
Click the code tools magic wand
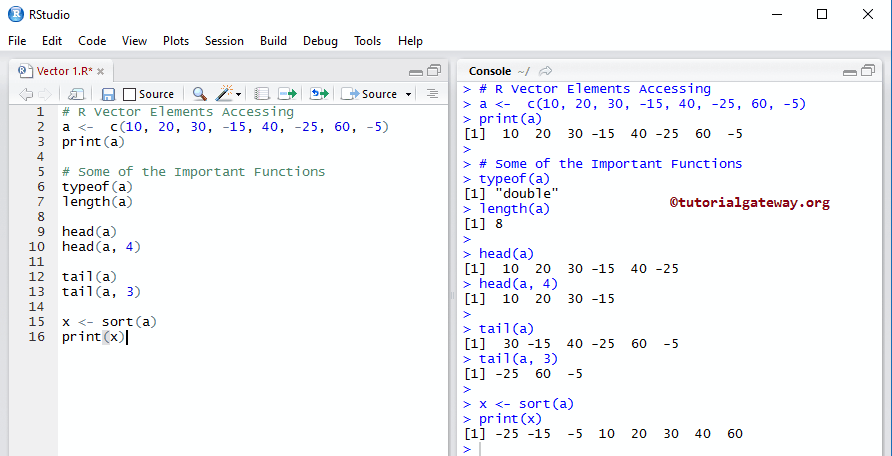(x=225, y=93)
